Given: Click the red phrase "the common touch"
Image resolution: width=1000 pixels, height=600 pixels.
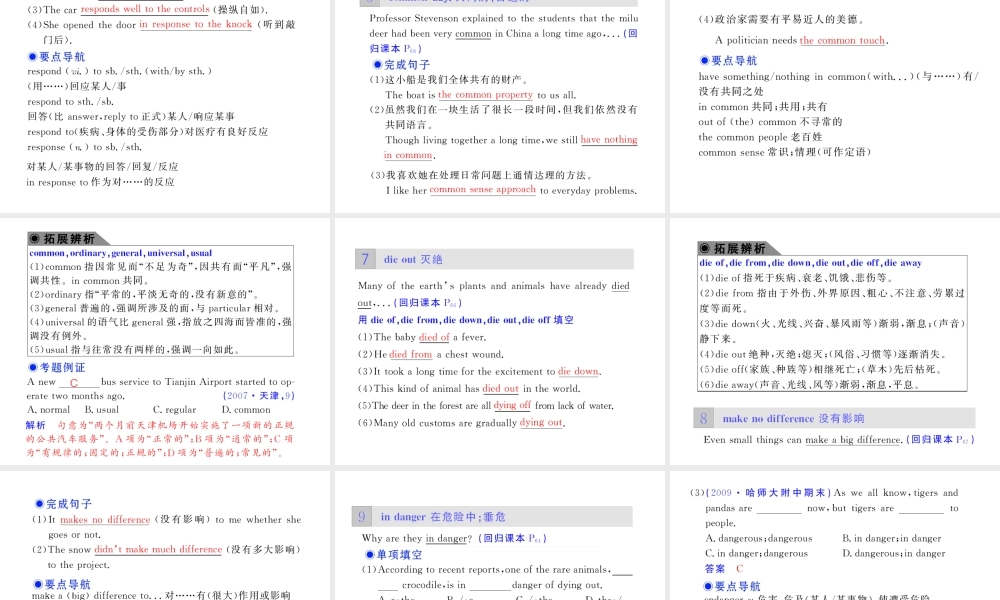Looking at the screenshot, I should pos(842,40).
